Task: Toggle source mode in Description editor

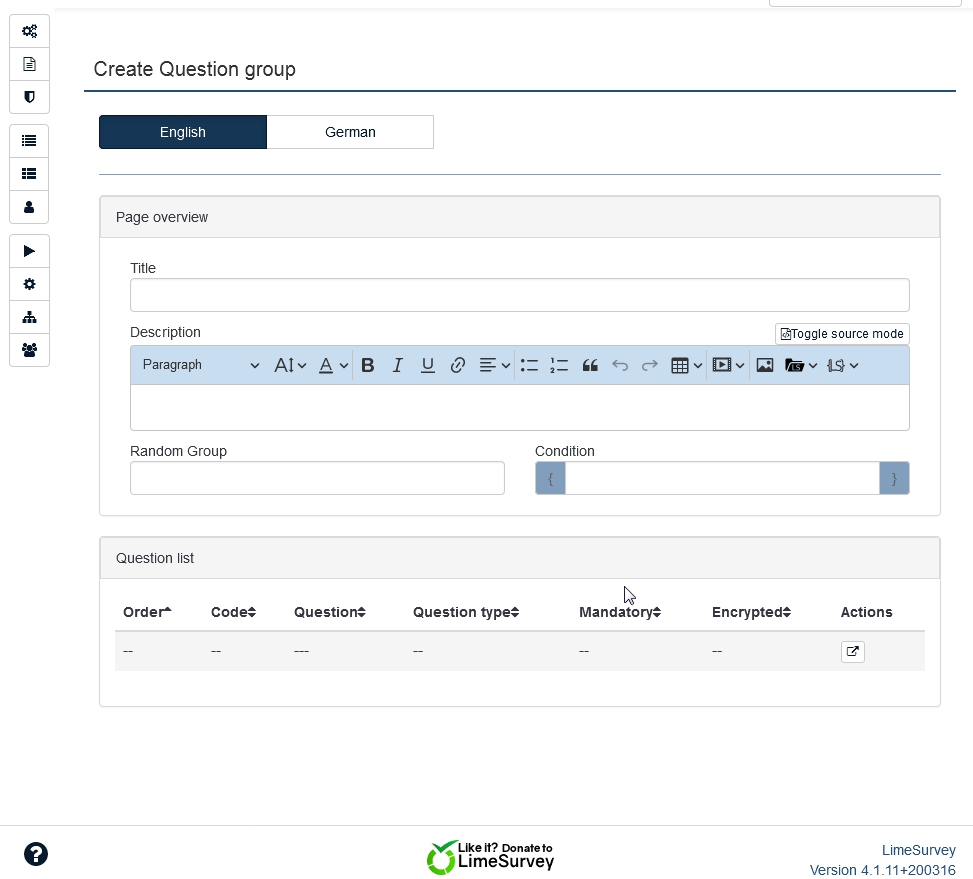Action: [842, 334]
